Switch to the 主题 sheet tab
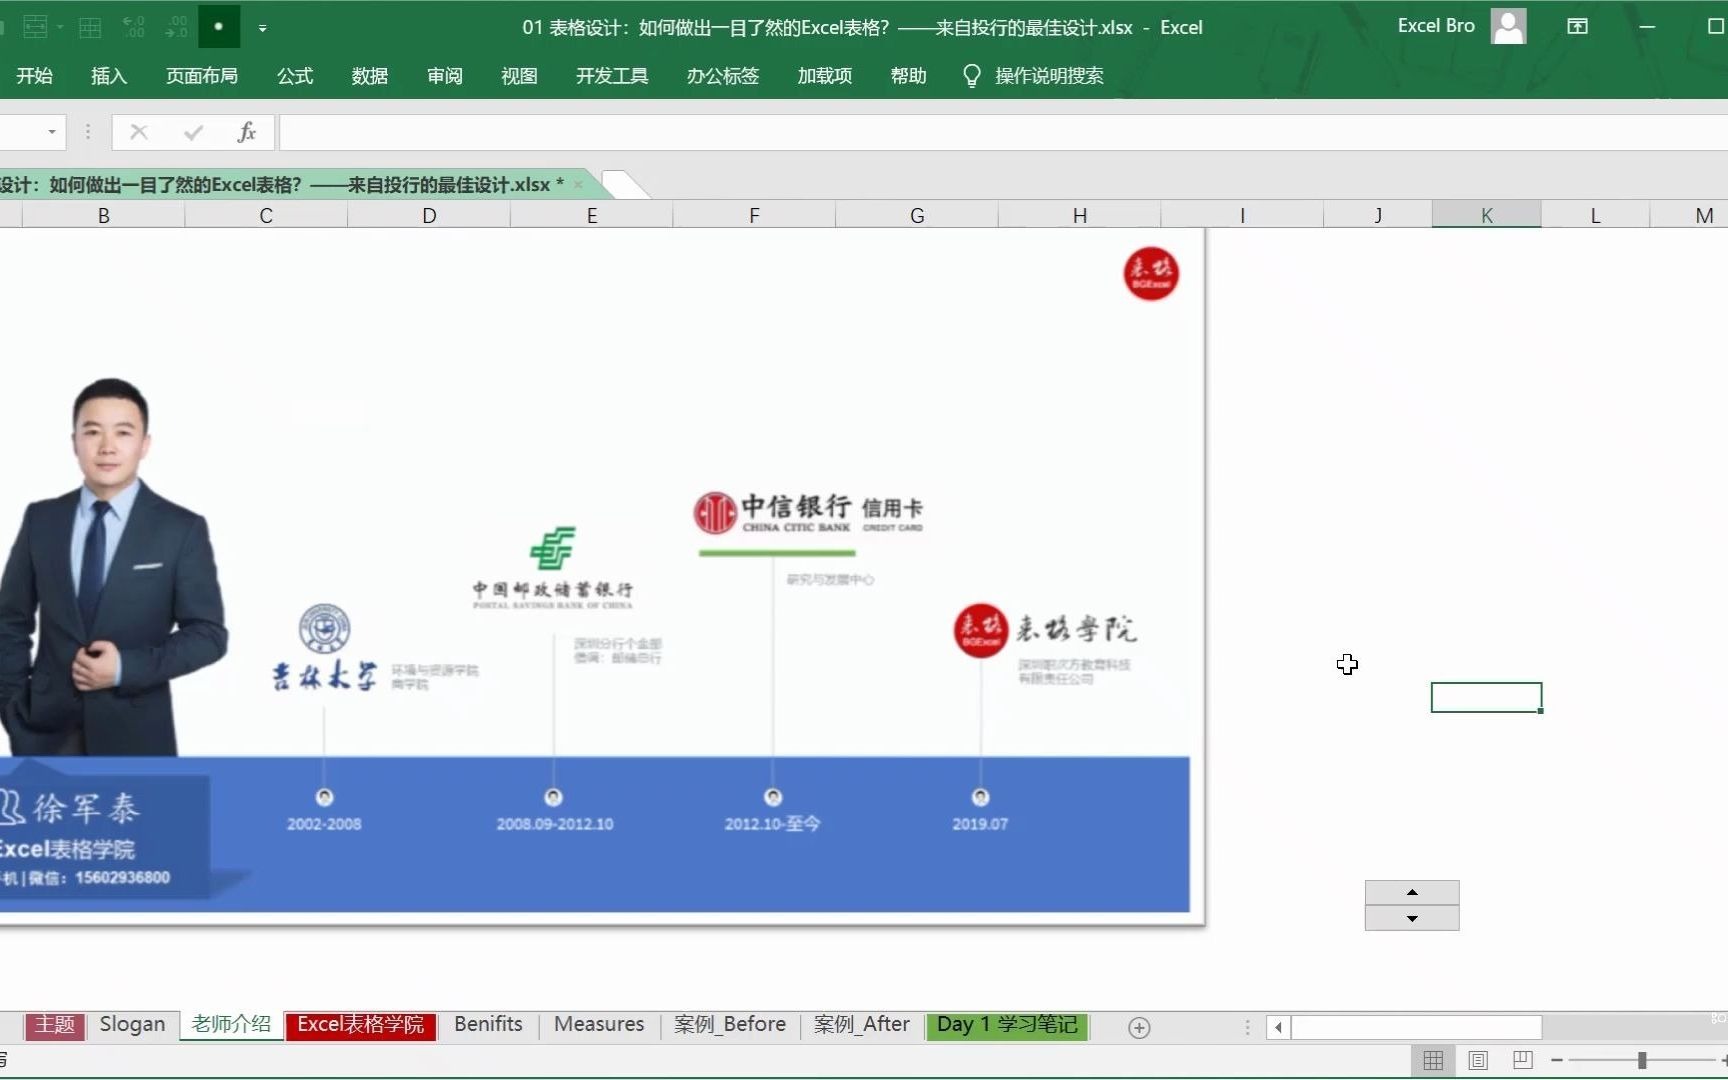 coord(55,1025)
